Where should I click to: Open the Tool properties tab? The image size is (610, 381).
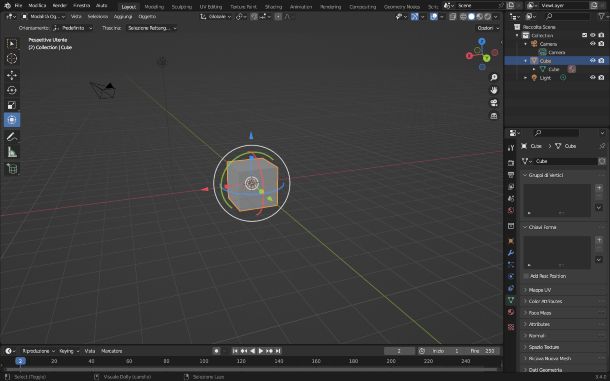point(511,147)
